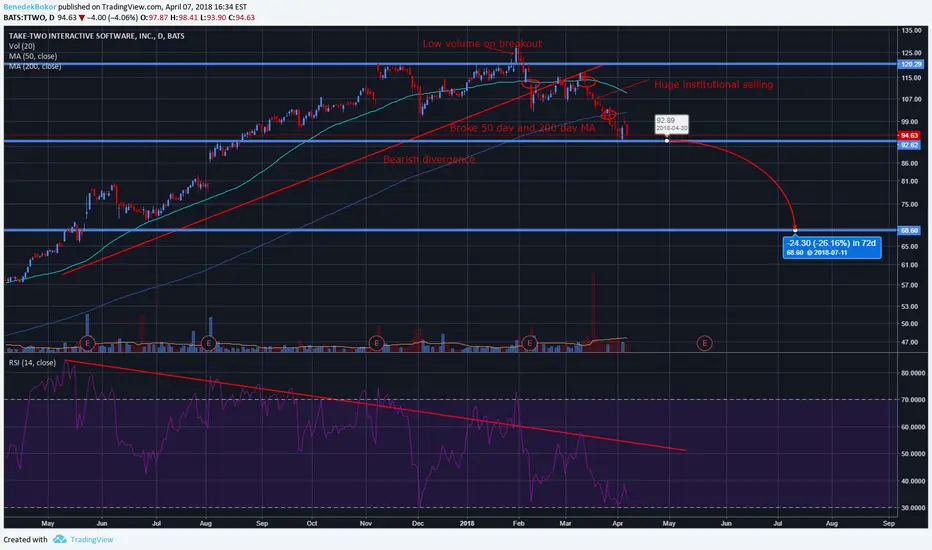Click the Nov label on the time axis
932x550 pixels.
coord(366,523)
